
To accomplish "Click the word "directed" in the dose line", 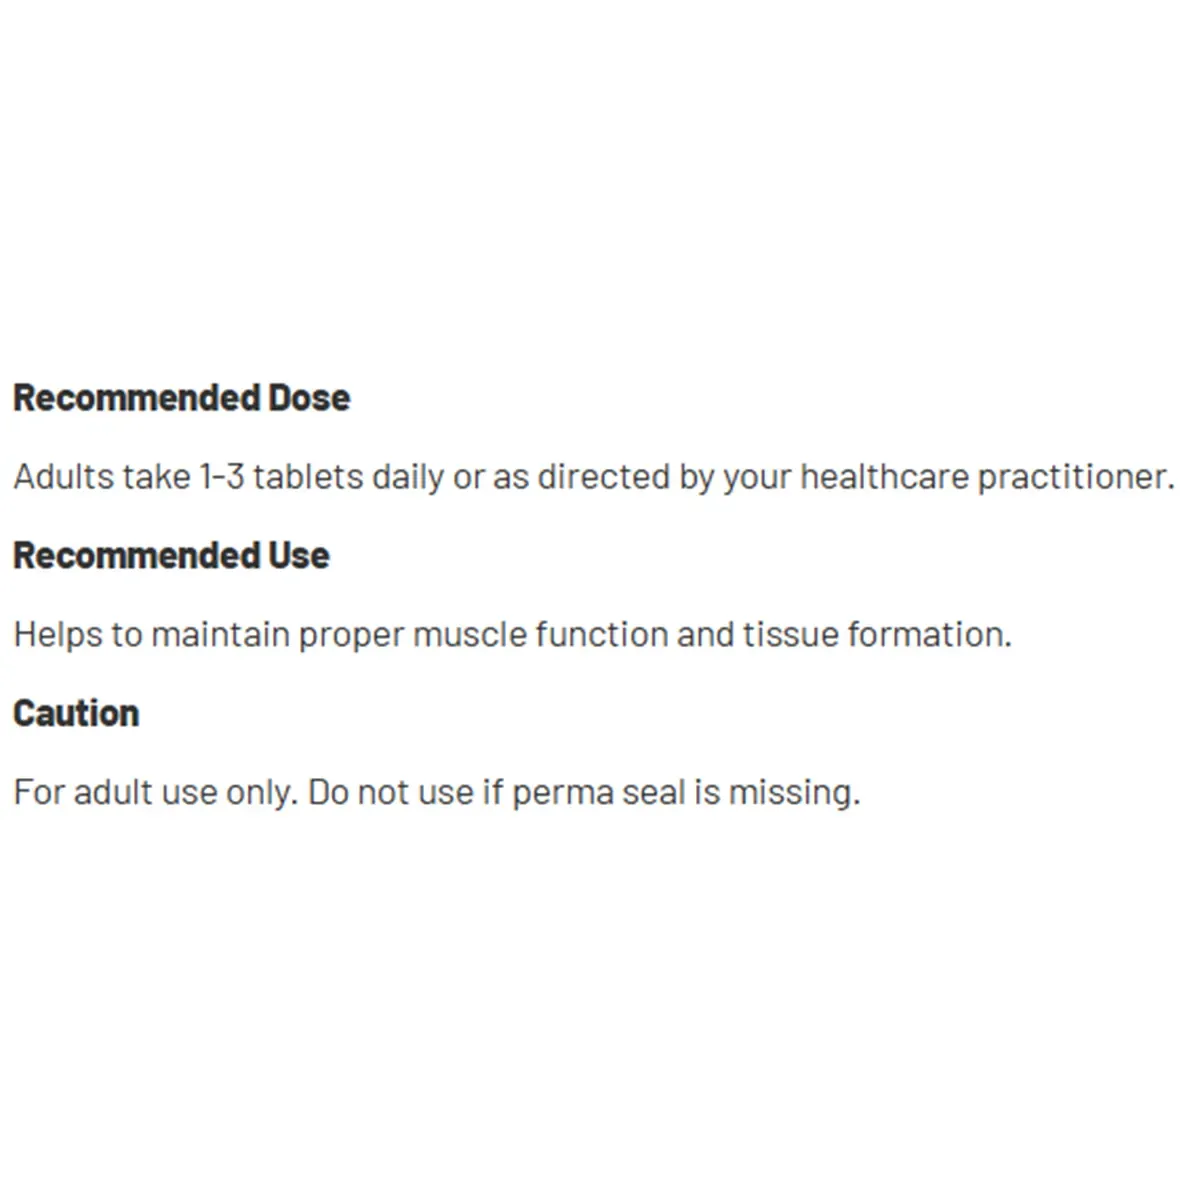I will tap(602, 477).
